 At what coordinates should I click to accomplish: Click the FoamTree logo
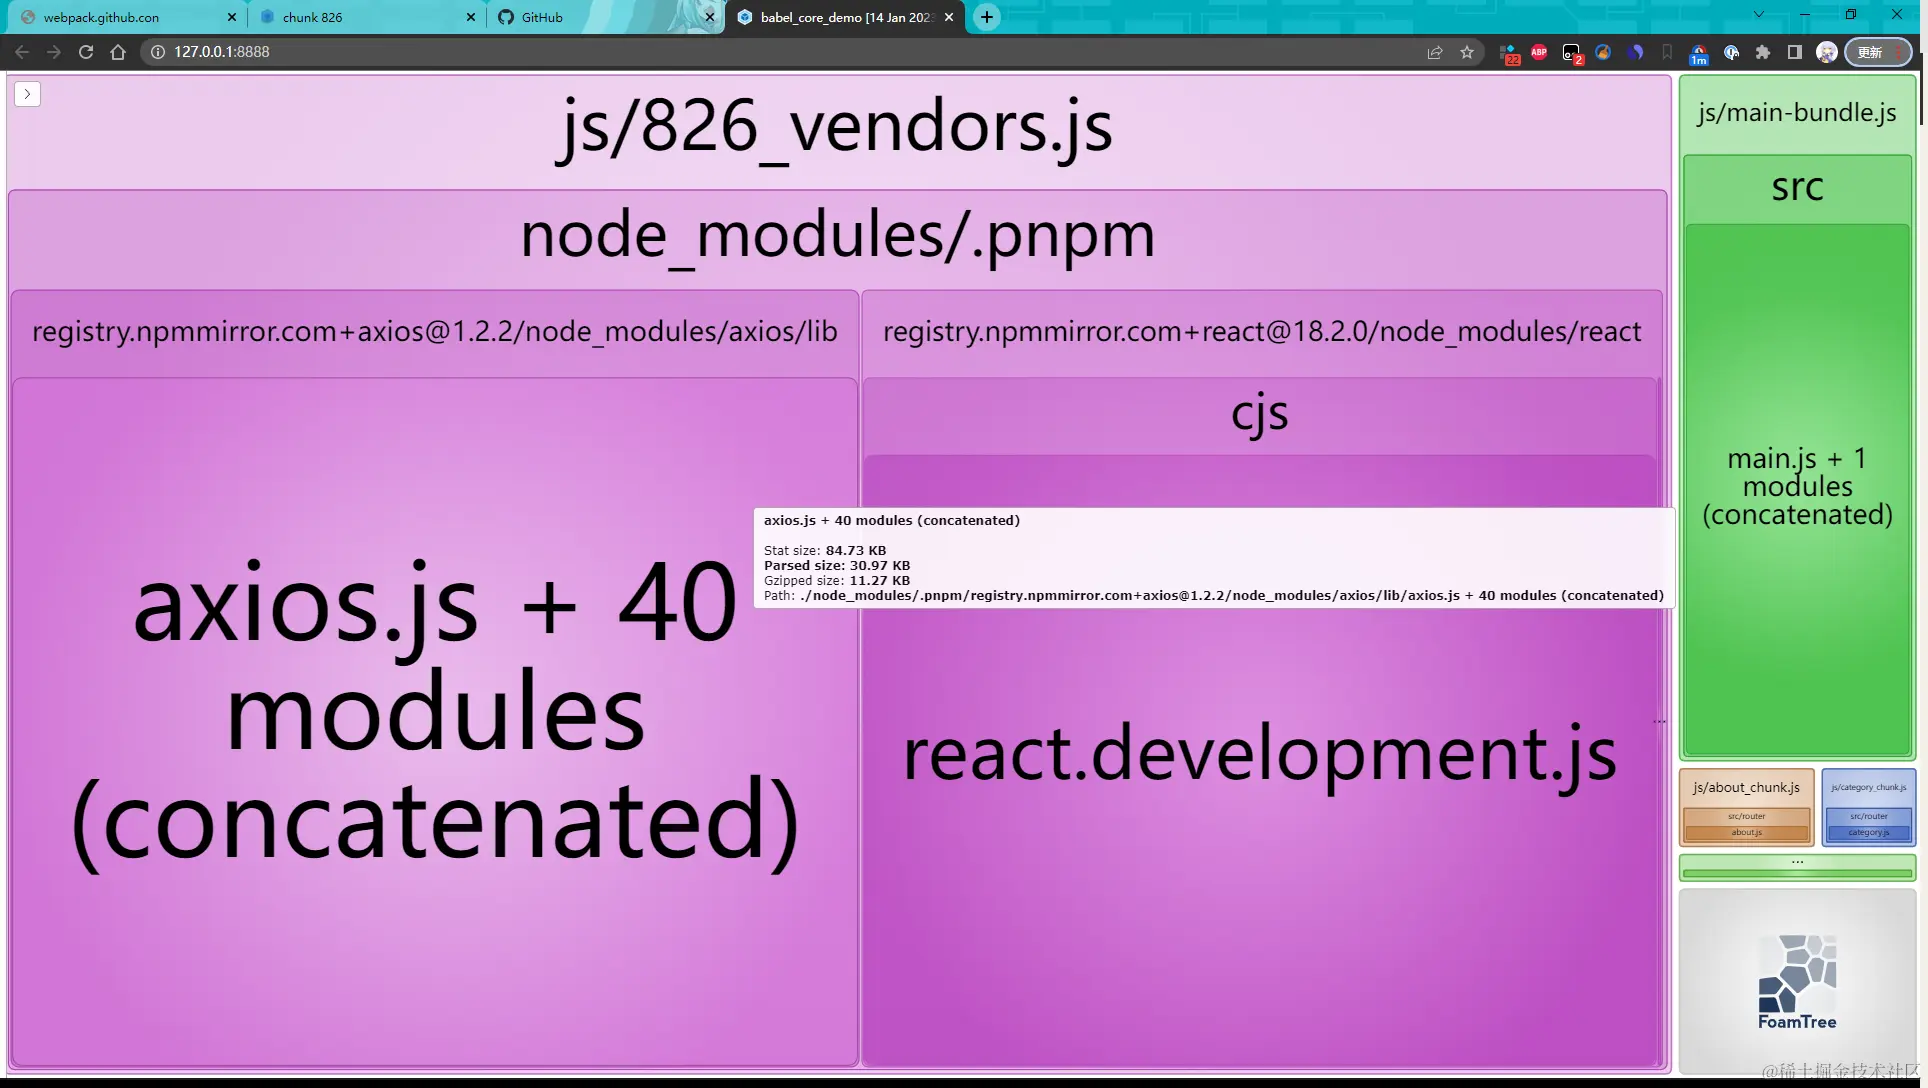1797,982
